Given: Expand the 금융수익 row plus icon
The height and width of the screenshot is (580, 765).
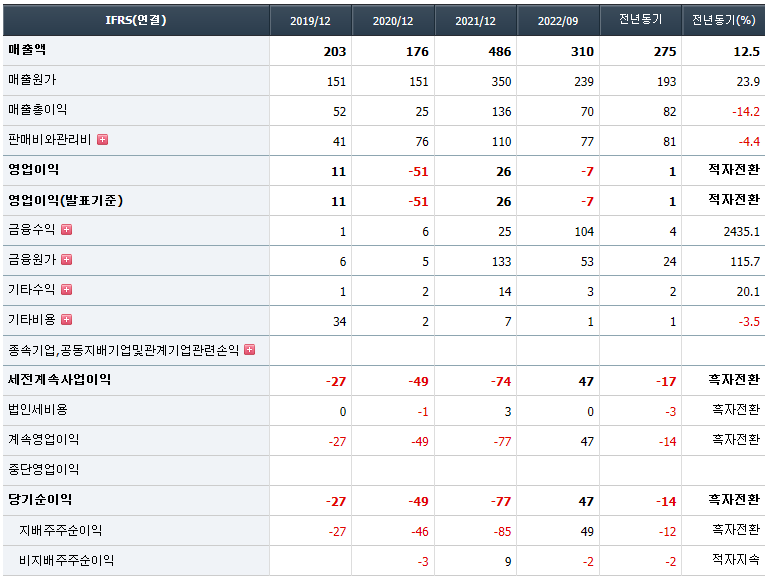Looking at the screenshot, I should [66, 229].
